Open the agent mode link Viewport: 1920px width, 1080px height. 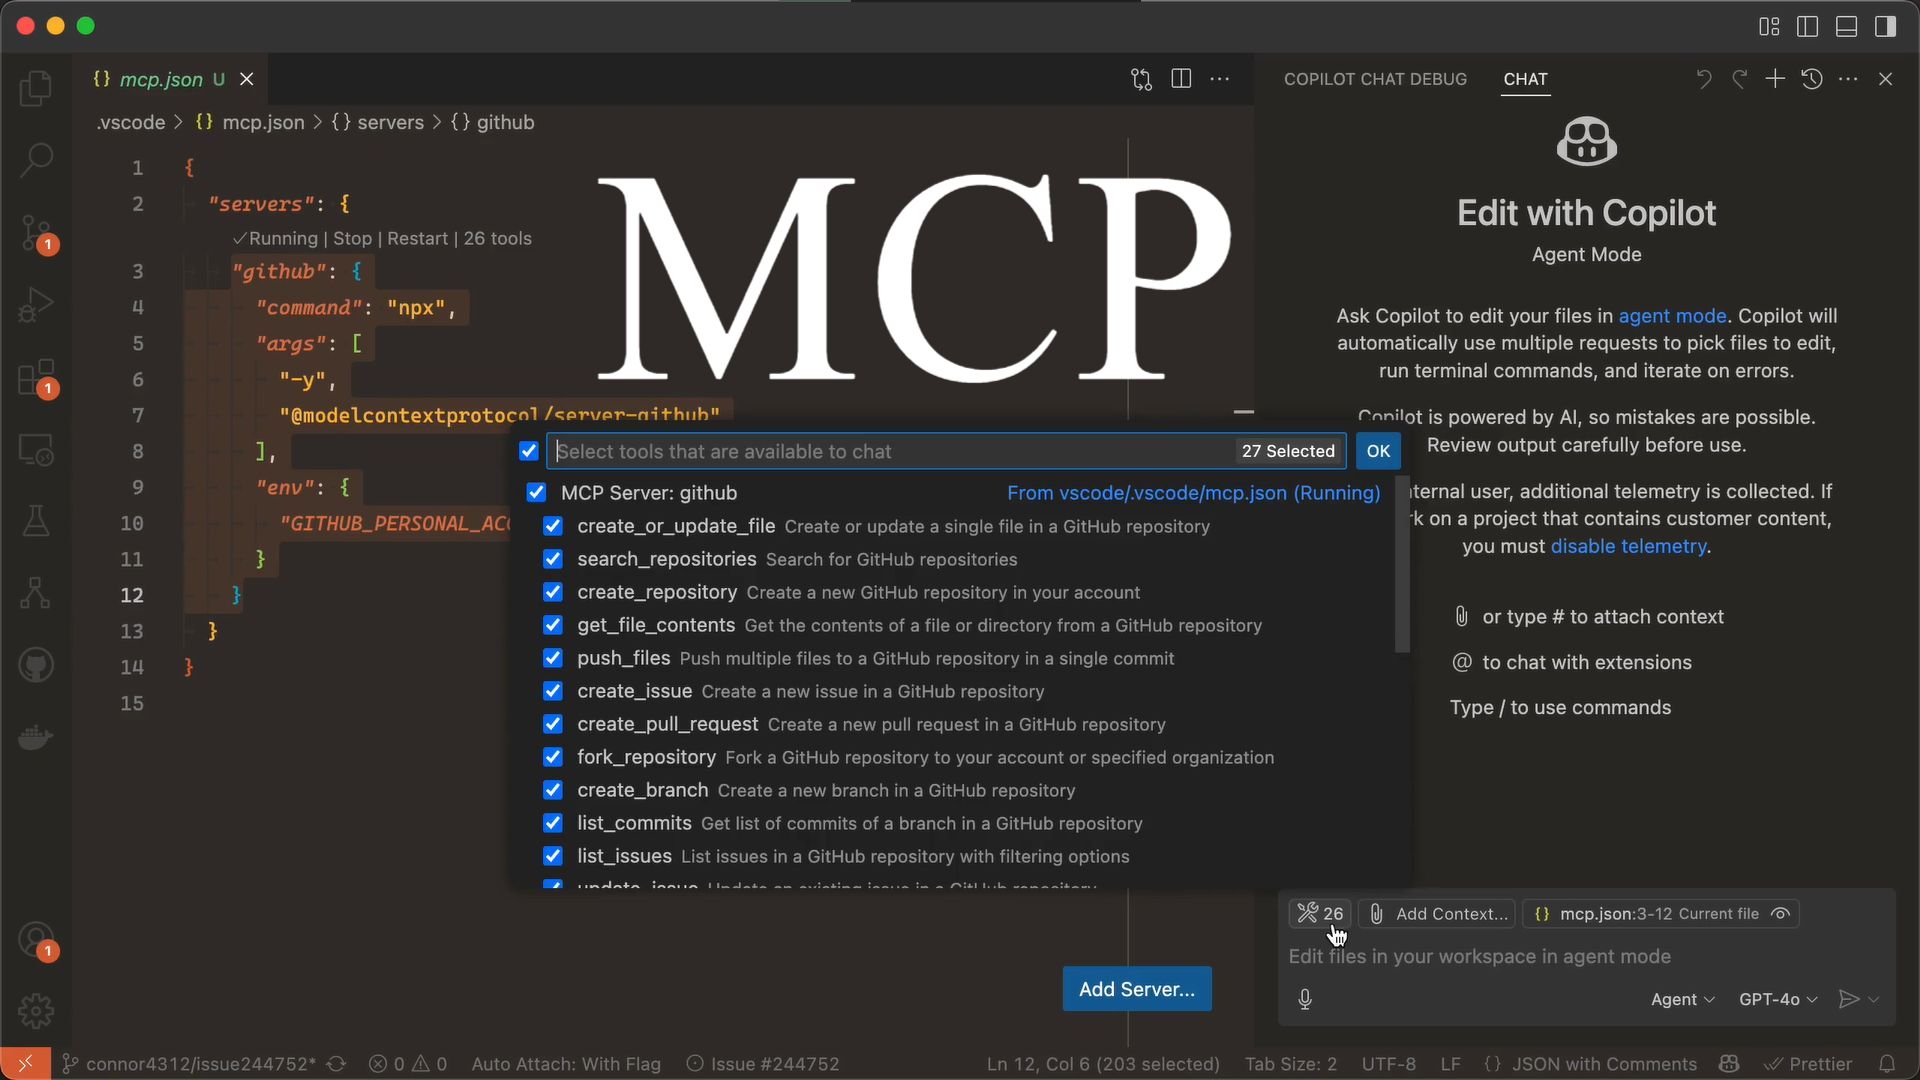1672,316
